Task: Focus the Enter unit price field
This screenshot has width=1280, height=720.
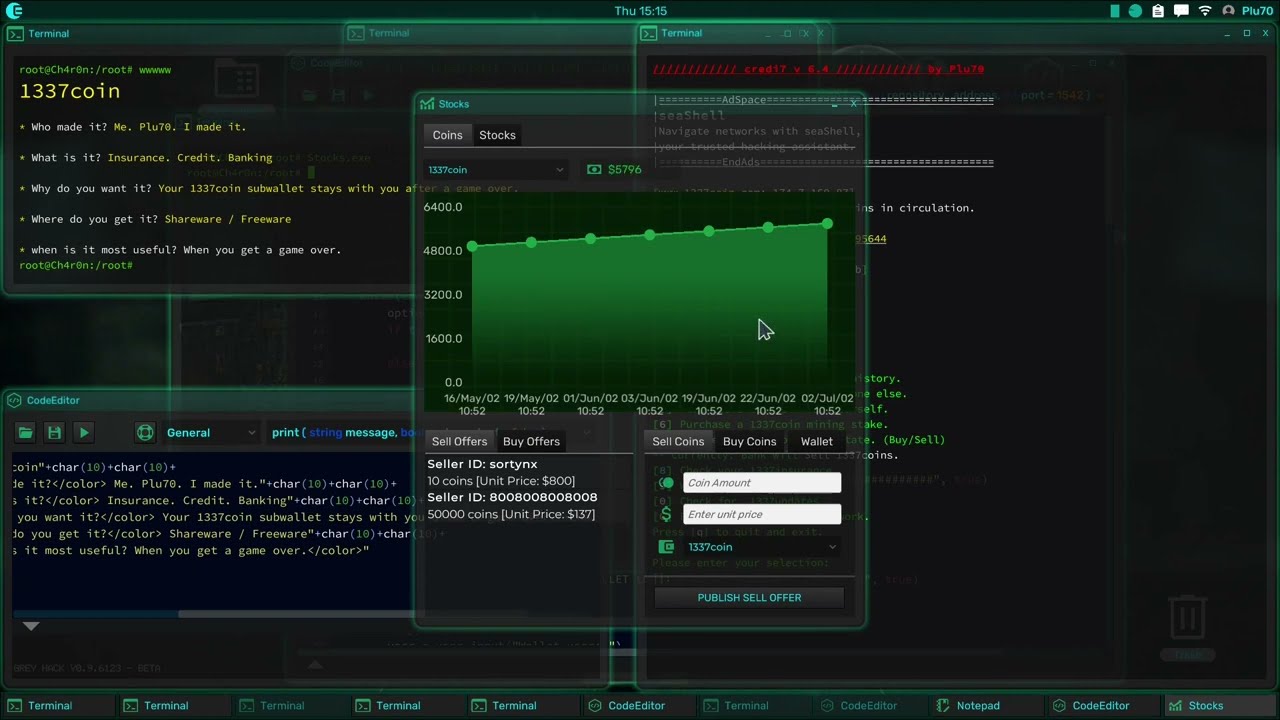Action: 762,514
